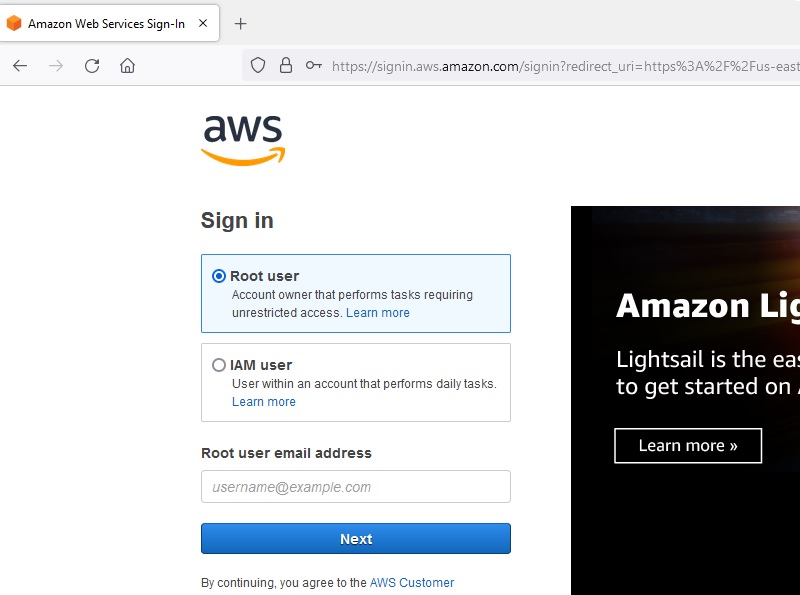Image resolution: width=800 pixels, height=595 pixels.
Task: Click the browser back arrow
Action: pyautogui.click(x=20, y=66)
